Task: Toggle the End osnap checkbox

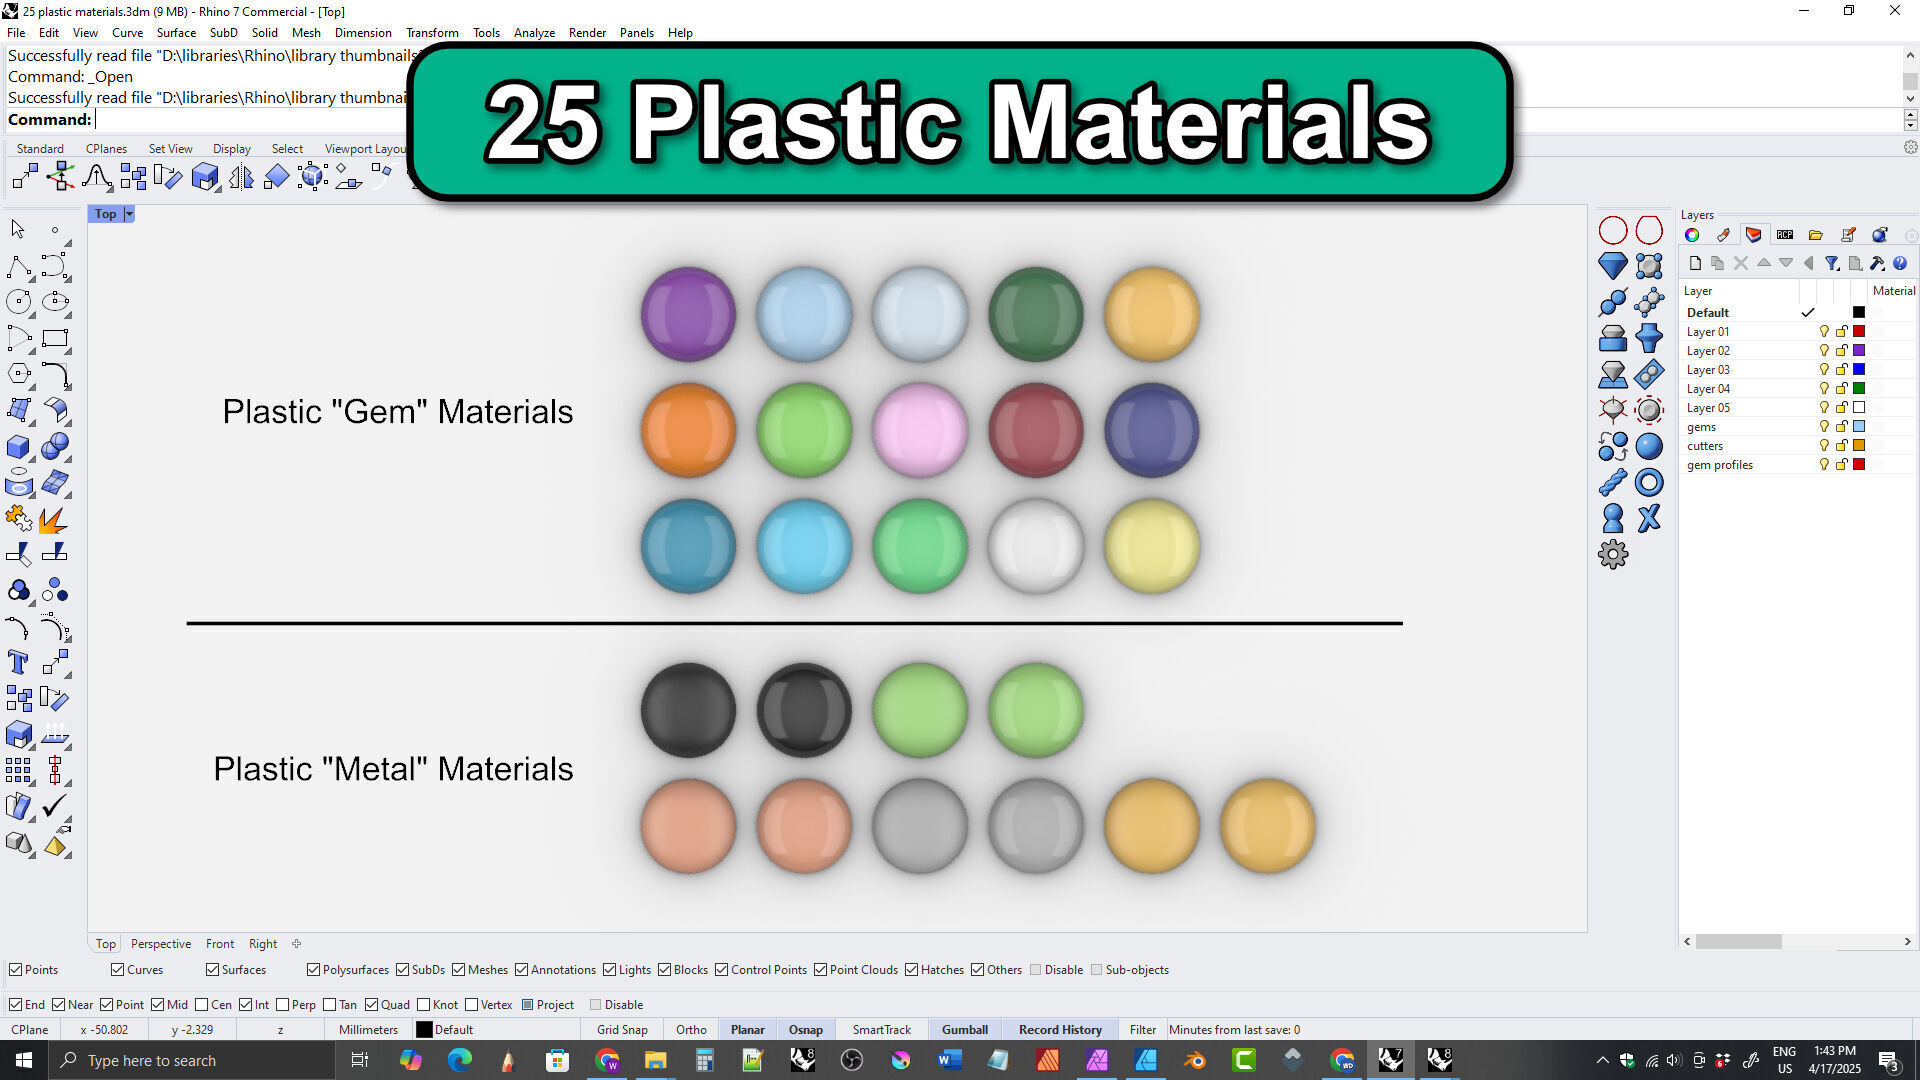Action: [15, 1005]
